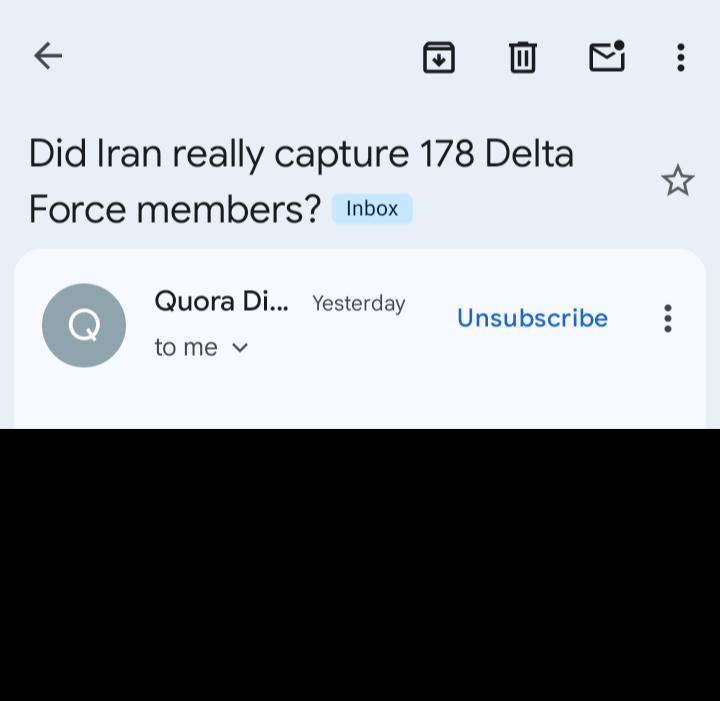720x701 pixels.
Task: Unsubscribe from Quora Digest emails
Action: click(532, 318)
